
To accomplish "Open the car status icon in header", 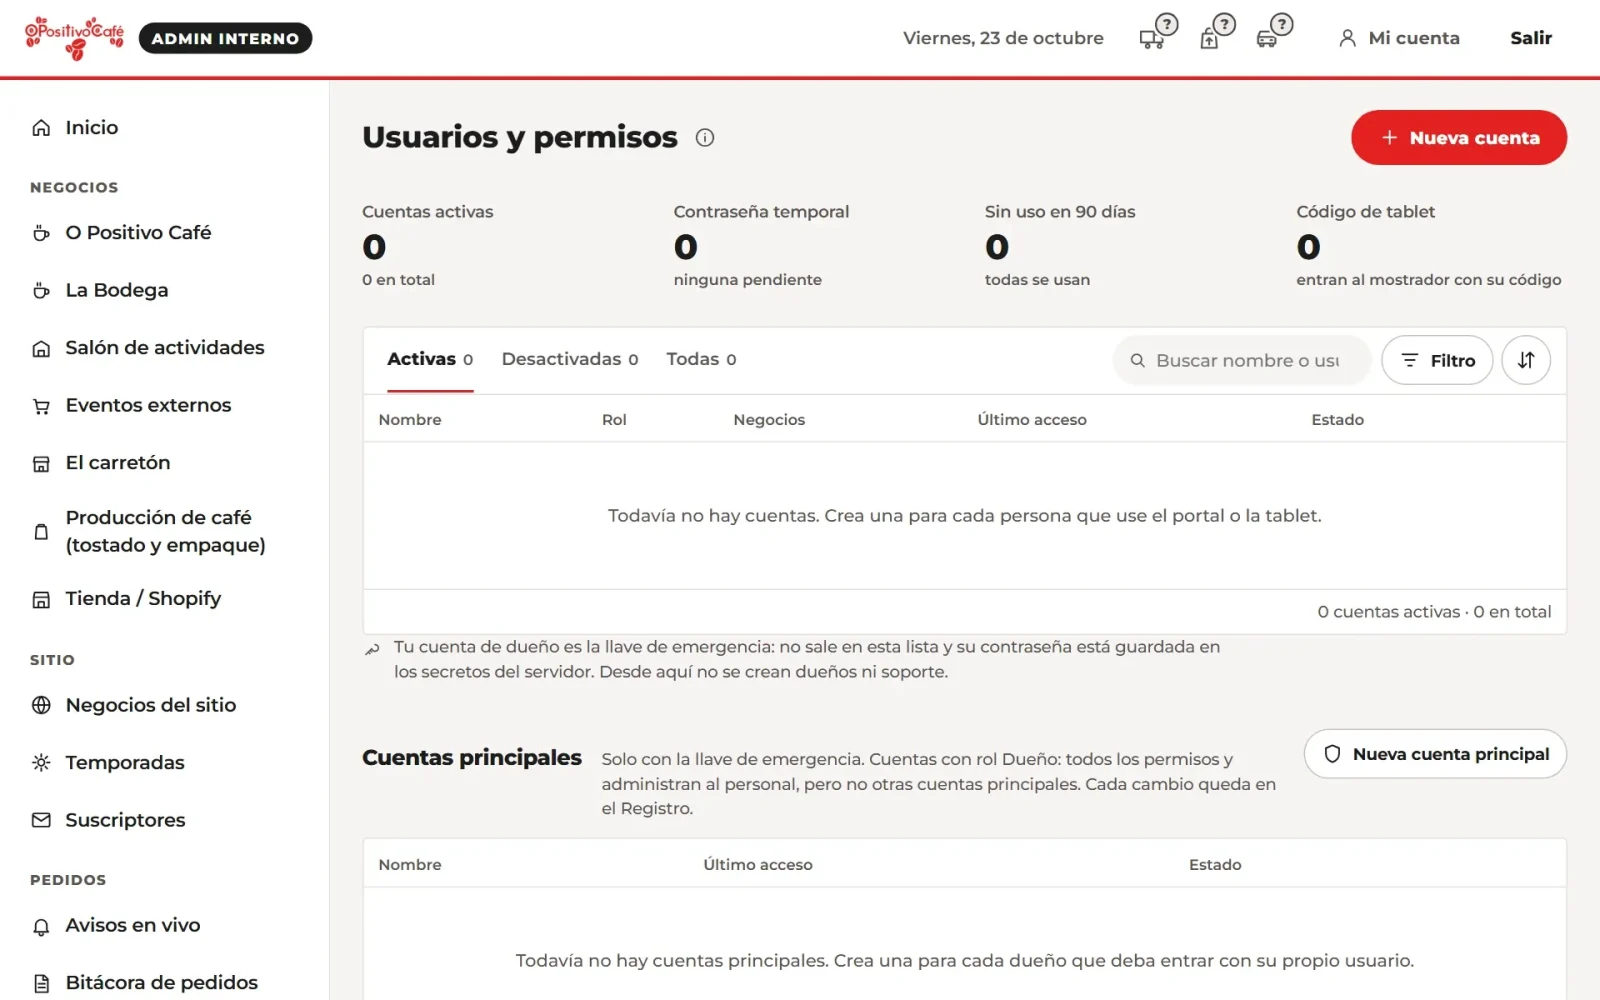I will (1274, 33).
